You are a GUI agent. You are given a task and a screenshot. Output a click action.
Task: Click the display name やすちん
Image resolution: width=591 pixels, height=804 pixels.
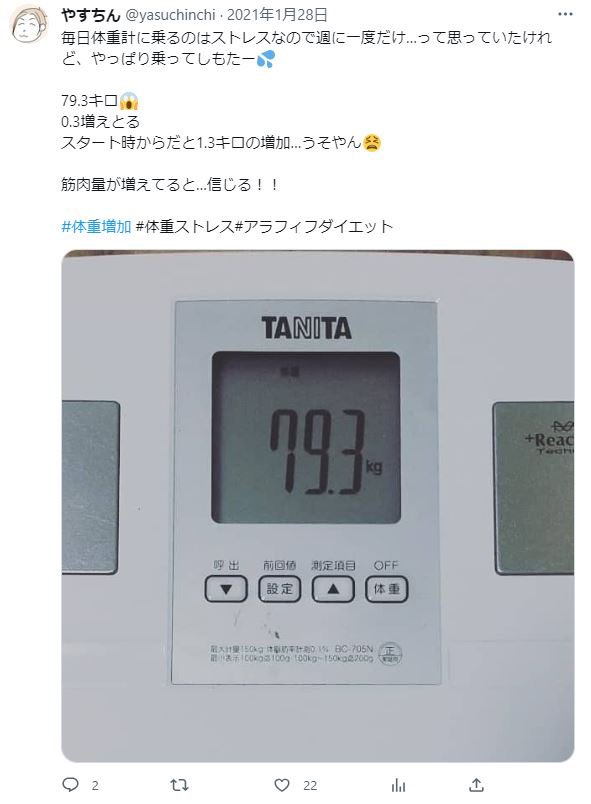pyautogui.click(x=90, y=15)
